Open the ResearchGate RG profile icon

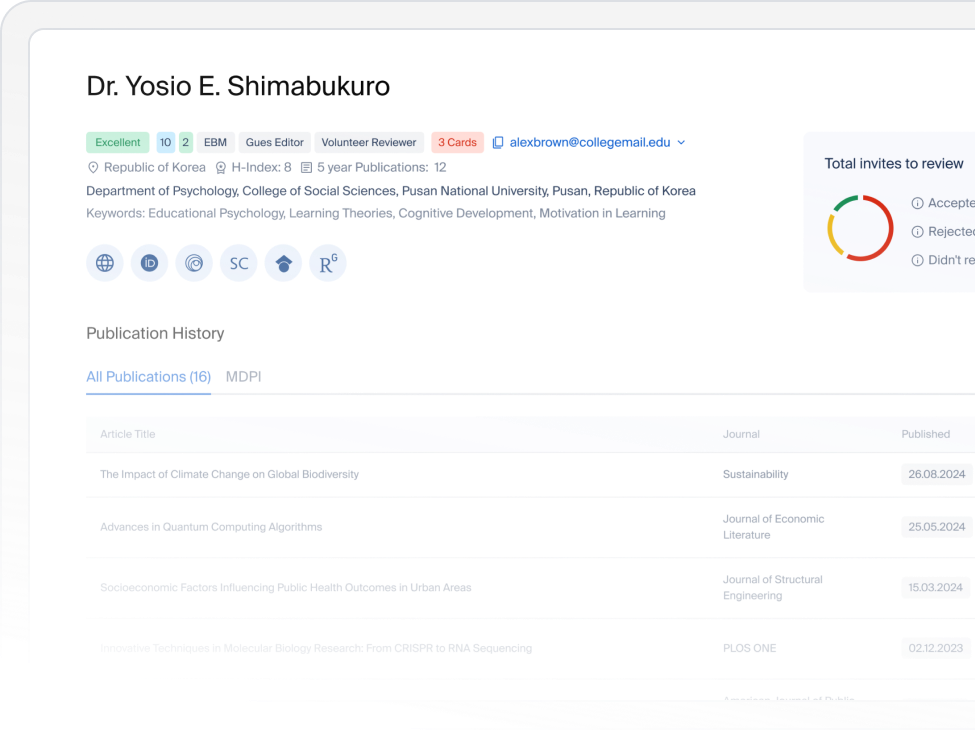pos(328,263)
